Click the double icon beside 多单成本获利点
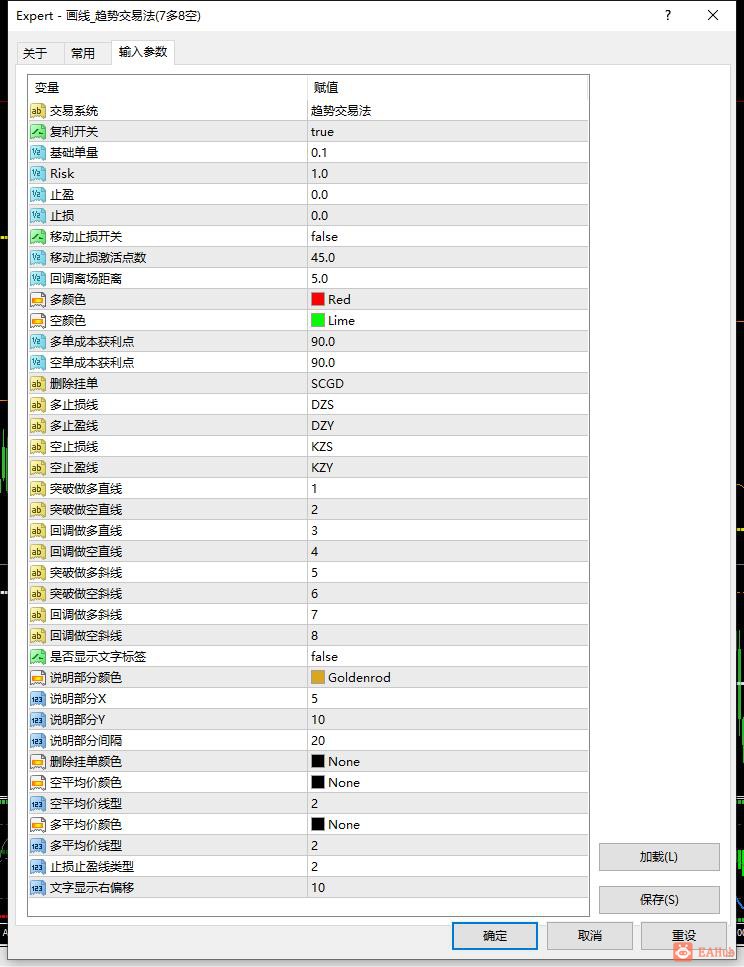Viewport: 744px width, 967px height. [x=38, y=342]
